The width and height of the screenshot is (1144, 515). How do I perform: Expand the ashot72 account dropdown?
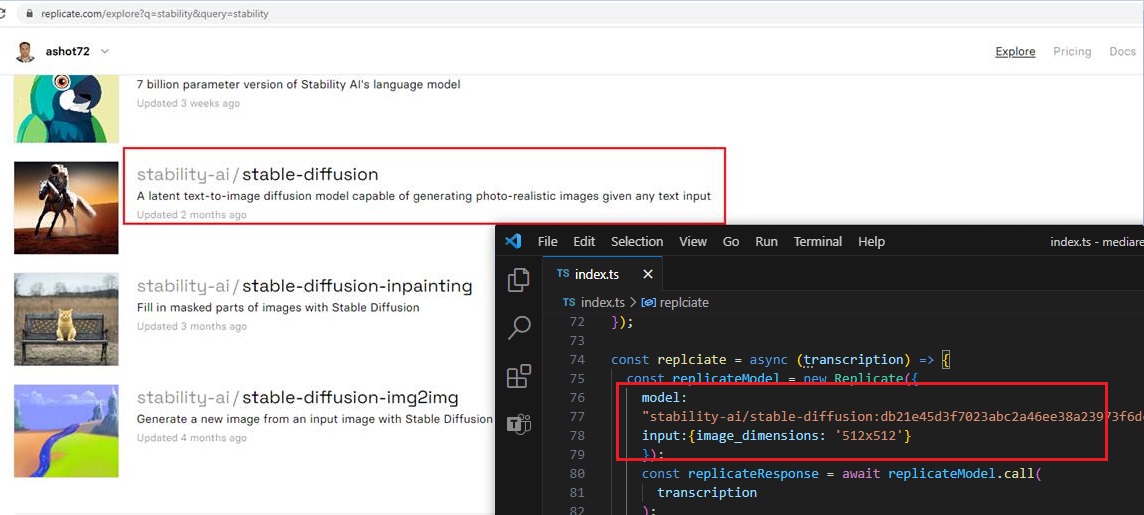coord(104,51)
